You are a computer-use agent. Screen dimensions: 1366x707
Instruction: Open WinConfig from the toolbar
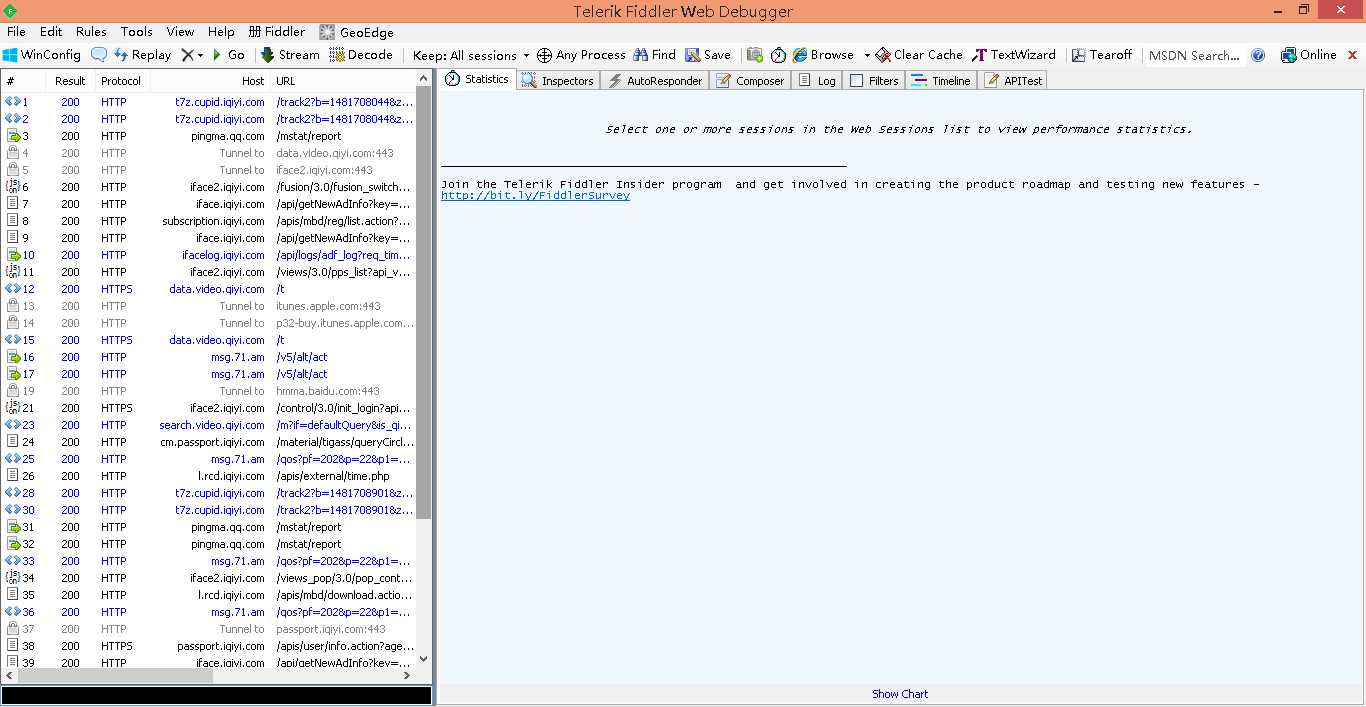pos(41,55)
